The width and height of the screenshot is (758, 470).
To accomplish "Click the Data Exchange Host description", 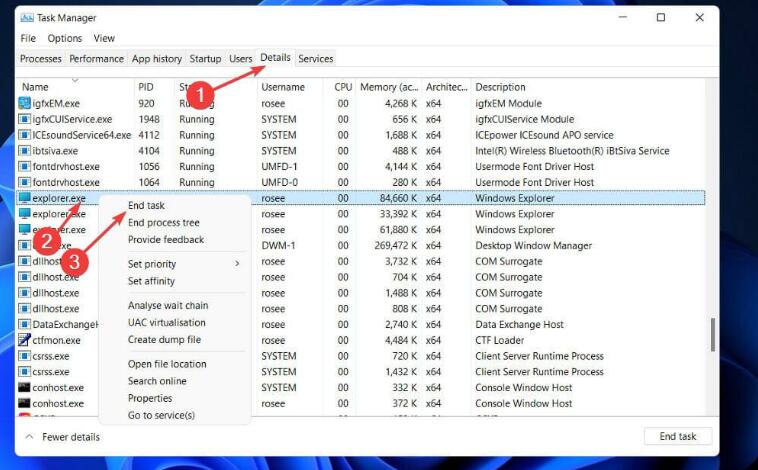I will pos(520,324).
